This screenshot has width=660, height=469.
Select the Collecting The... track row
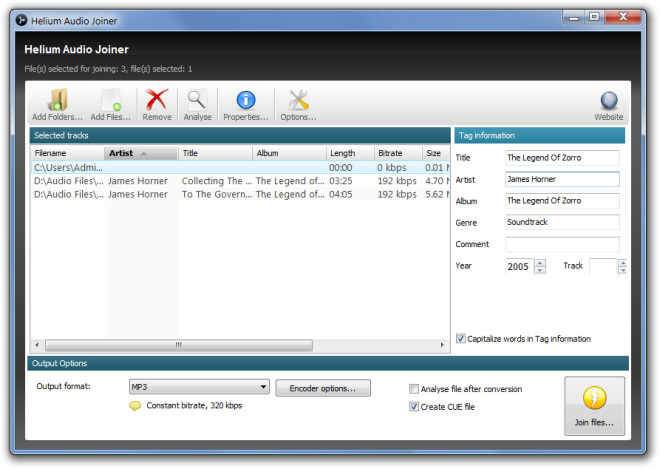[x=240, y=181]
